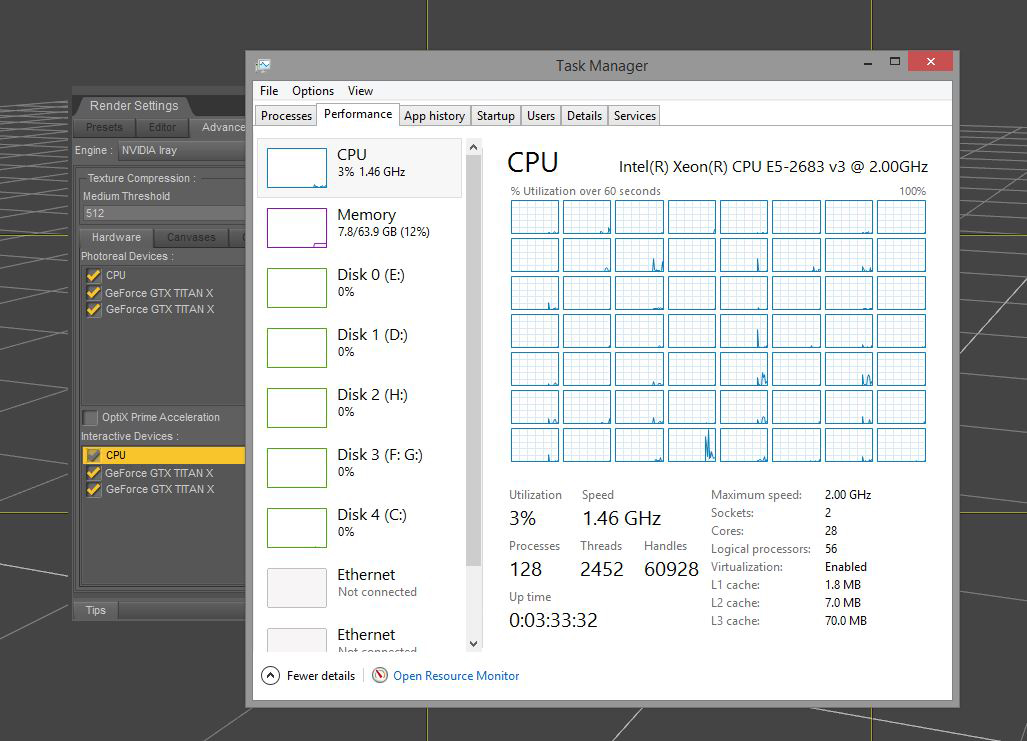Open the Engine NVIDIA Iray dropdown
This screenshot has height=741, width=1027.
click(x=180, y=150)
